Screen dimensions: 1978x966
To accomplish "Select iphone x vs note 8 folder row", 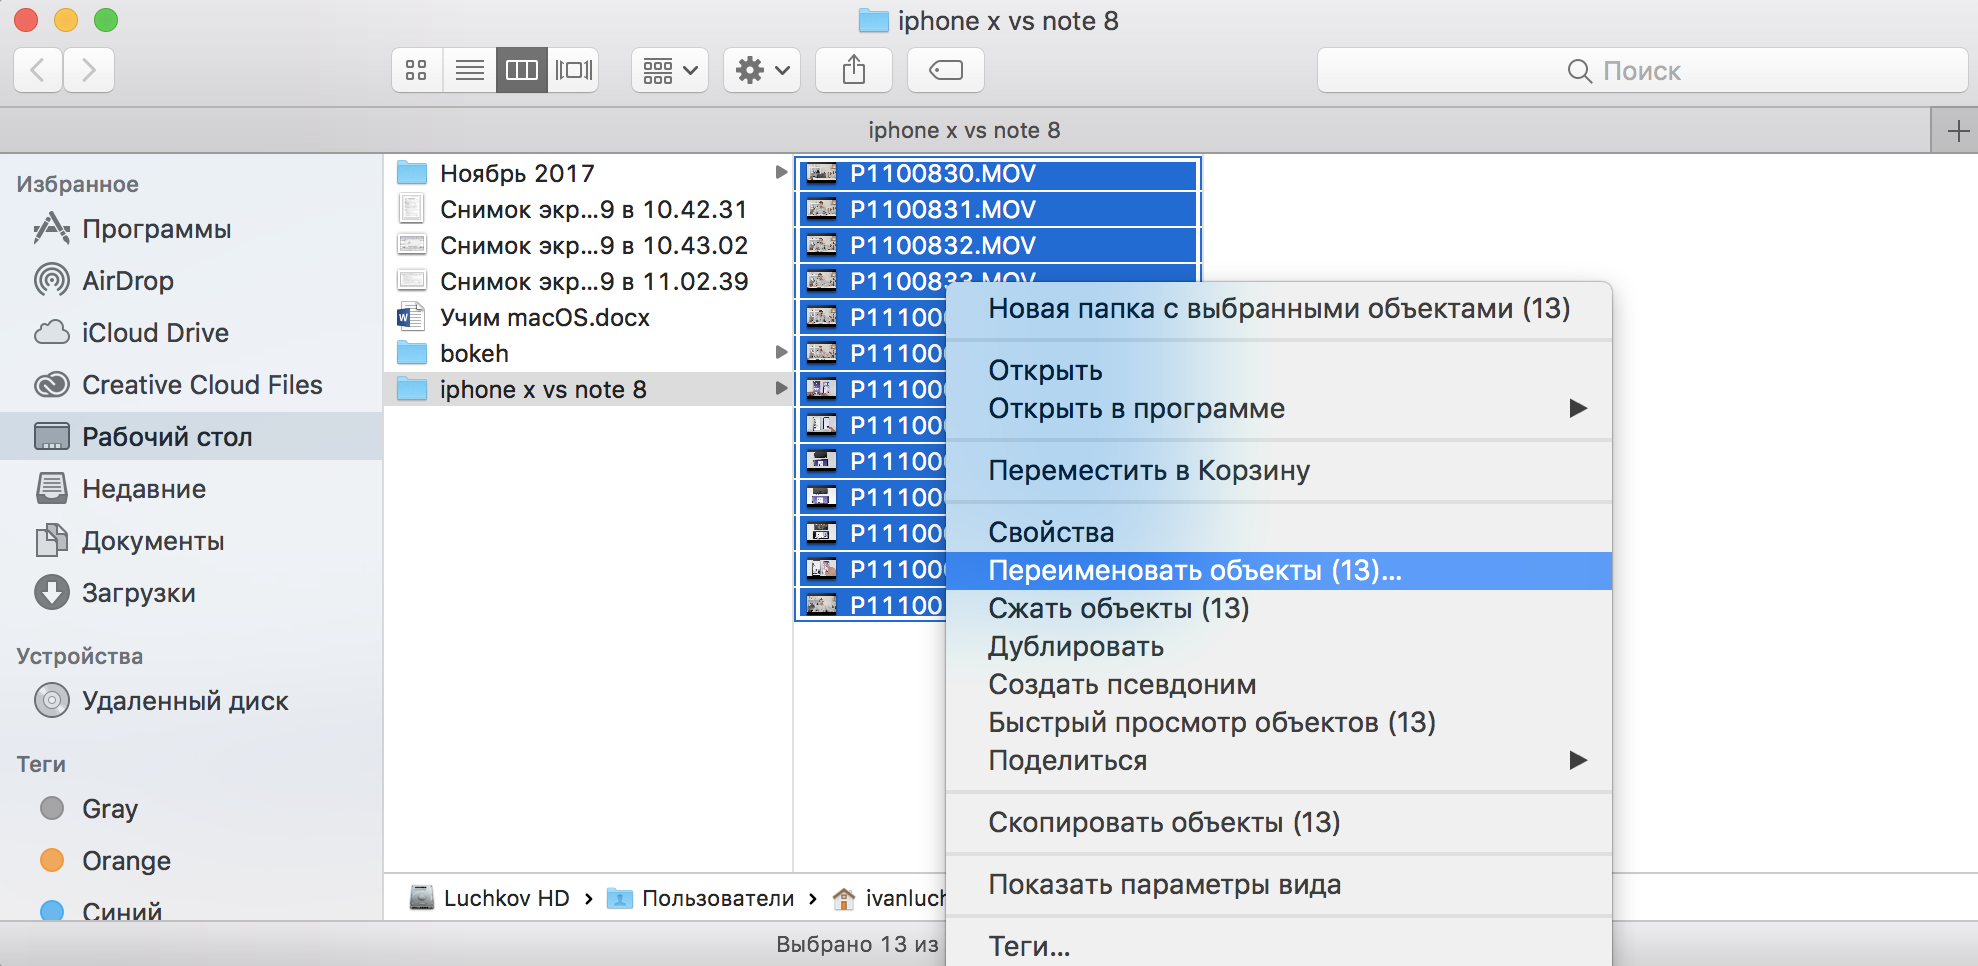I will 588,389.
